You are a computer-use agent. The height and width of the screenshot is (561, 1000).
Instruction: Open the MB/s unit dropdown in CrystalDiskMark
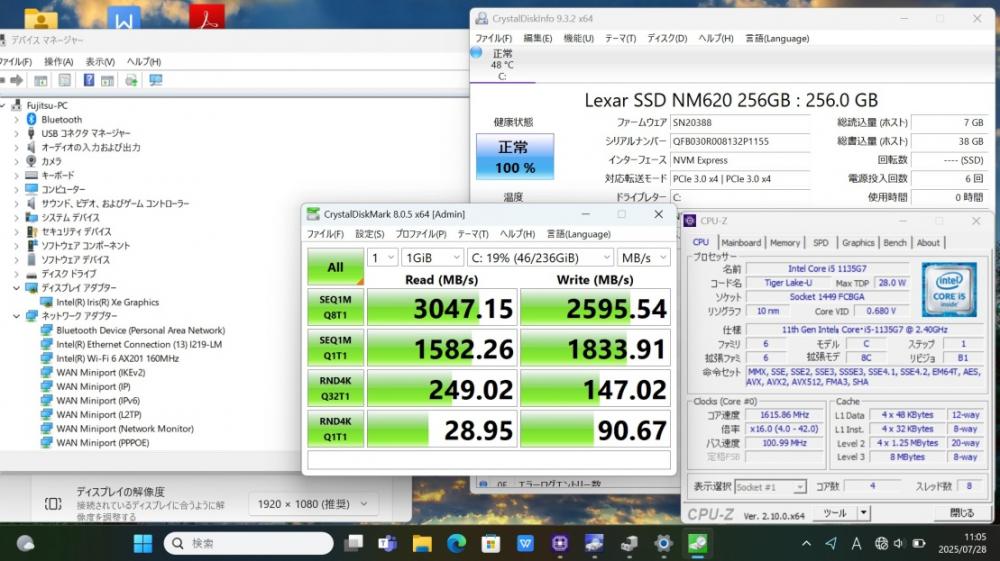click(643, 258)
